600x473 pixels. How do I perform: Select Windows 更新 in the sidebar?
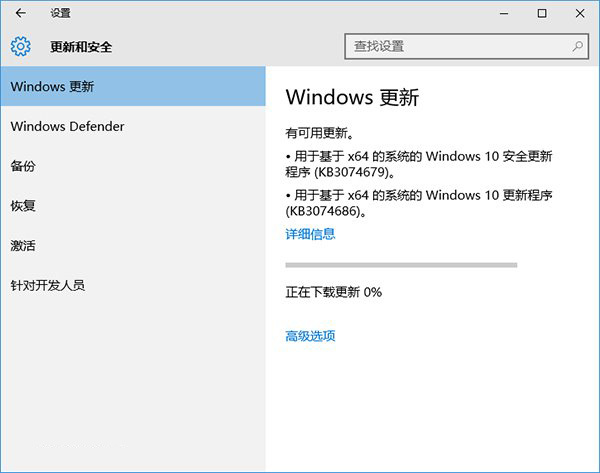click(132, 86)
